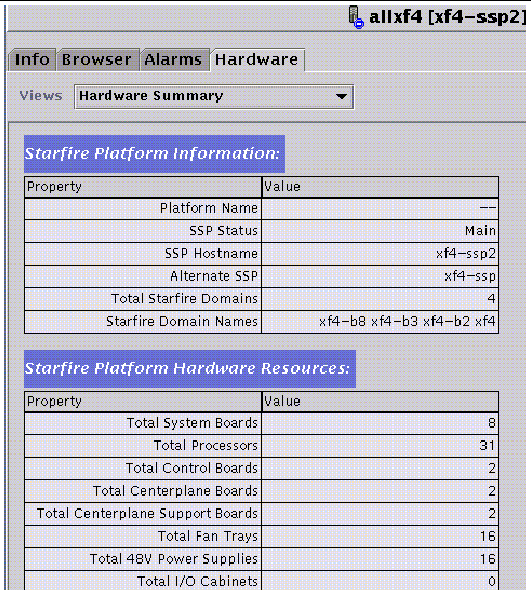Select Starfire Domain Names property cell
Image resolution: width=531 pixels, height=596 pixels.
(143, 322)
